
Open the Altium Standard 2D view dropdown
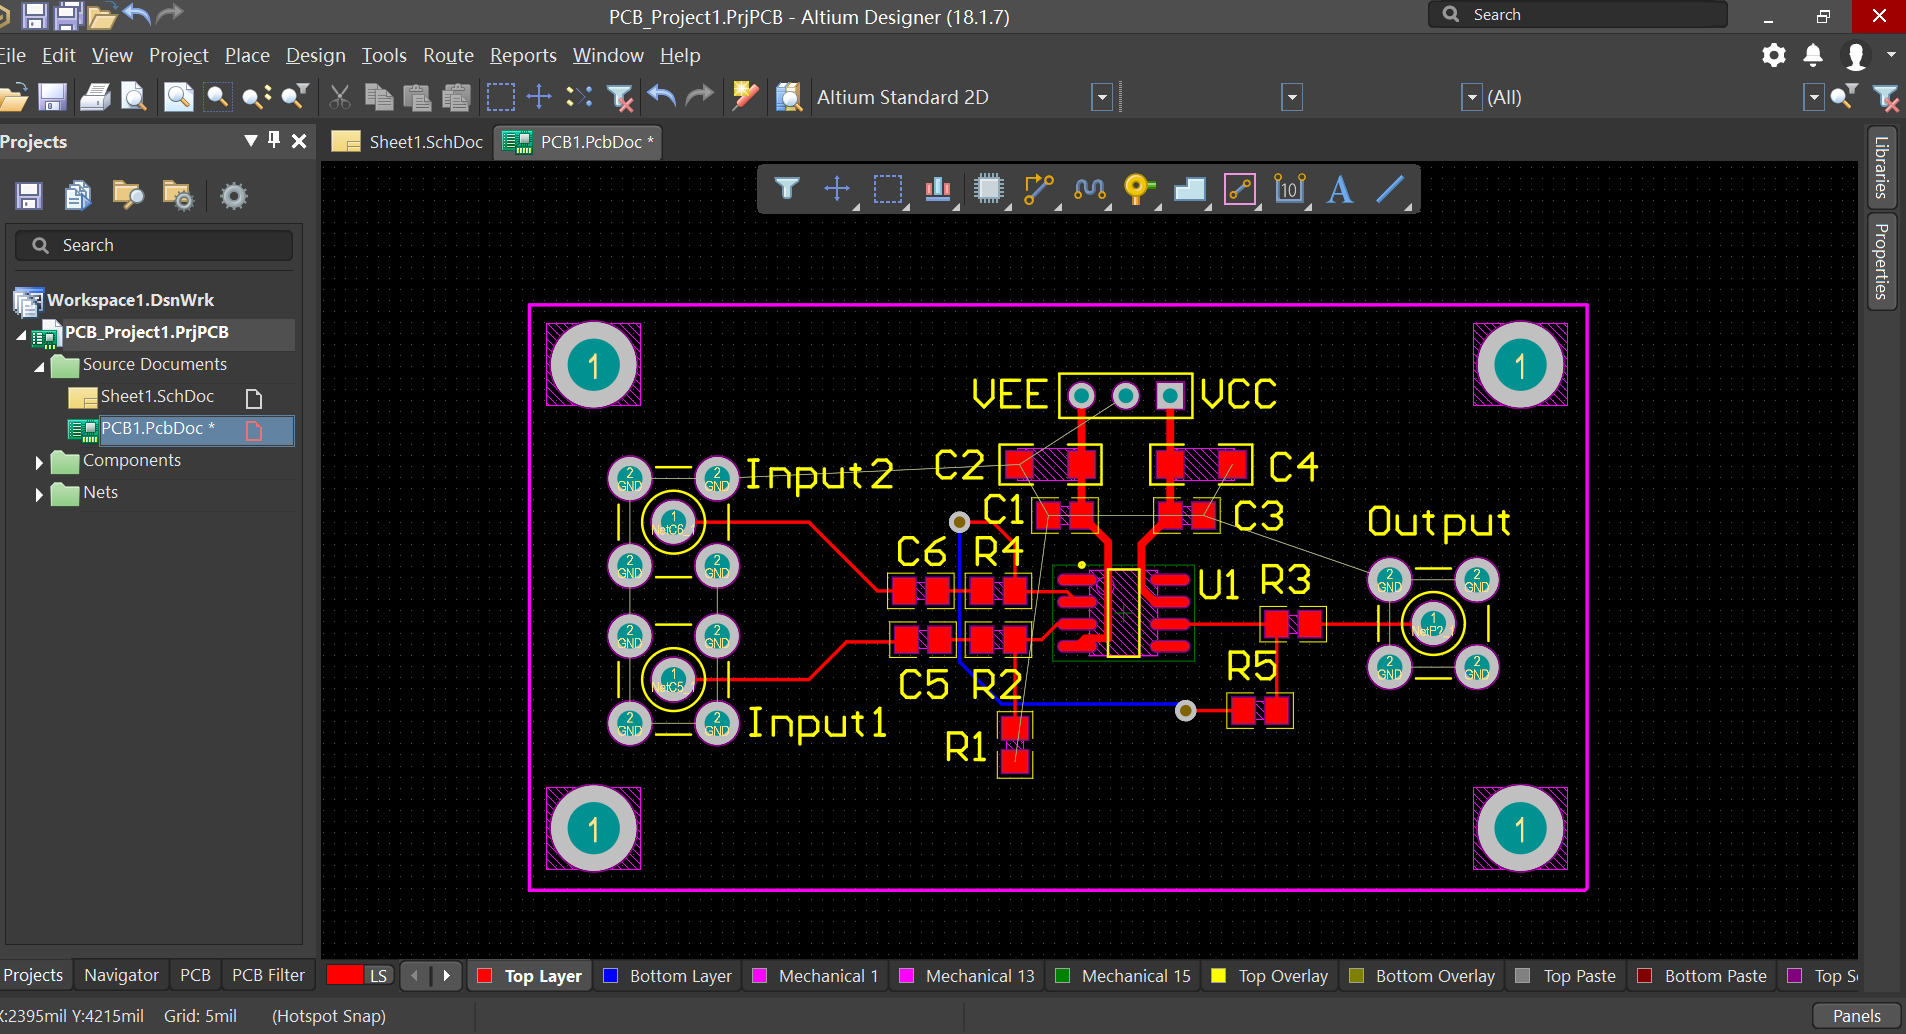pyautogui.click(x=1102, y=97)
